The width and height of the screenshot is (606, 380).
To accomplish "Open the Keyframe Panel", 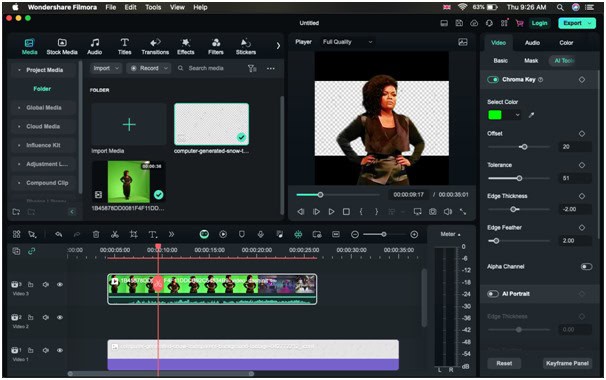I will pos(567,363).
